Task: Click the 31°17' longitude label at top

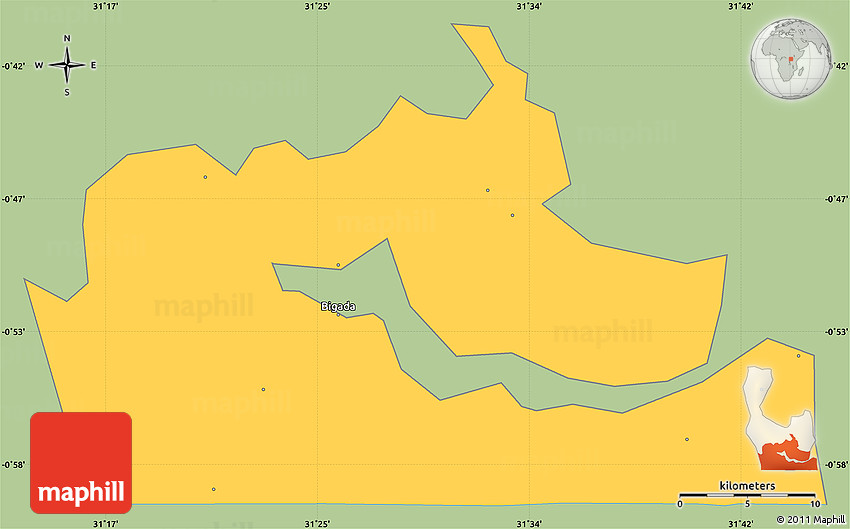Action: pyautogui.click(x=106, y=7)
